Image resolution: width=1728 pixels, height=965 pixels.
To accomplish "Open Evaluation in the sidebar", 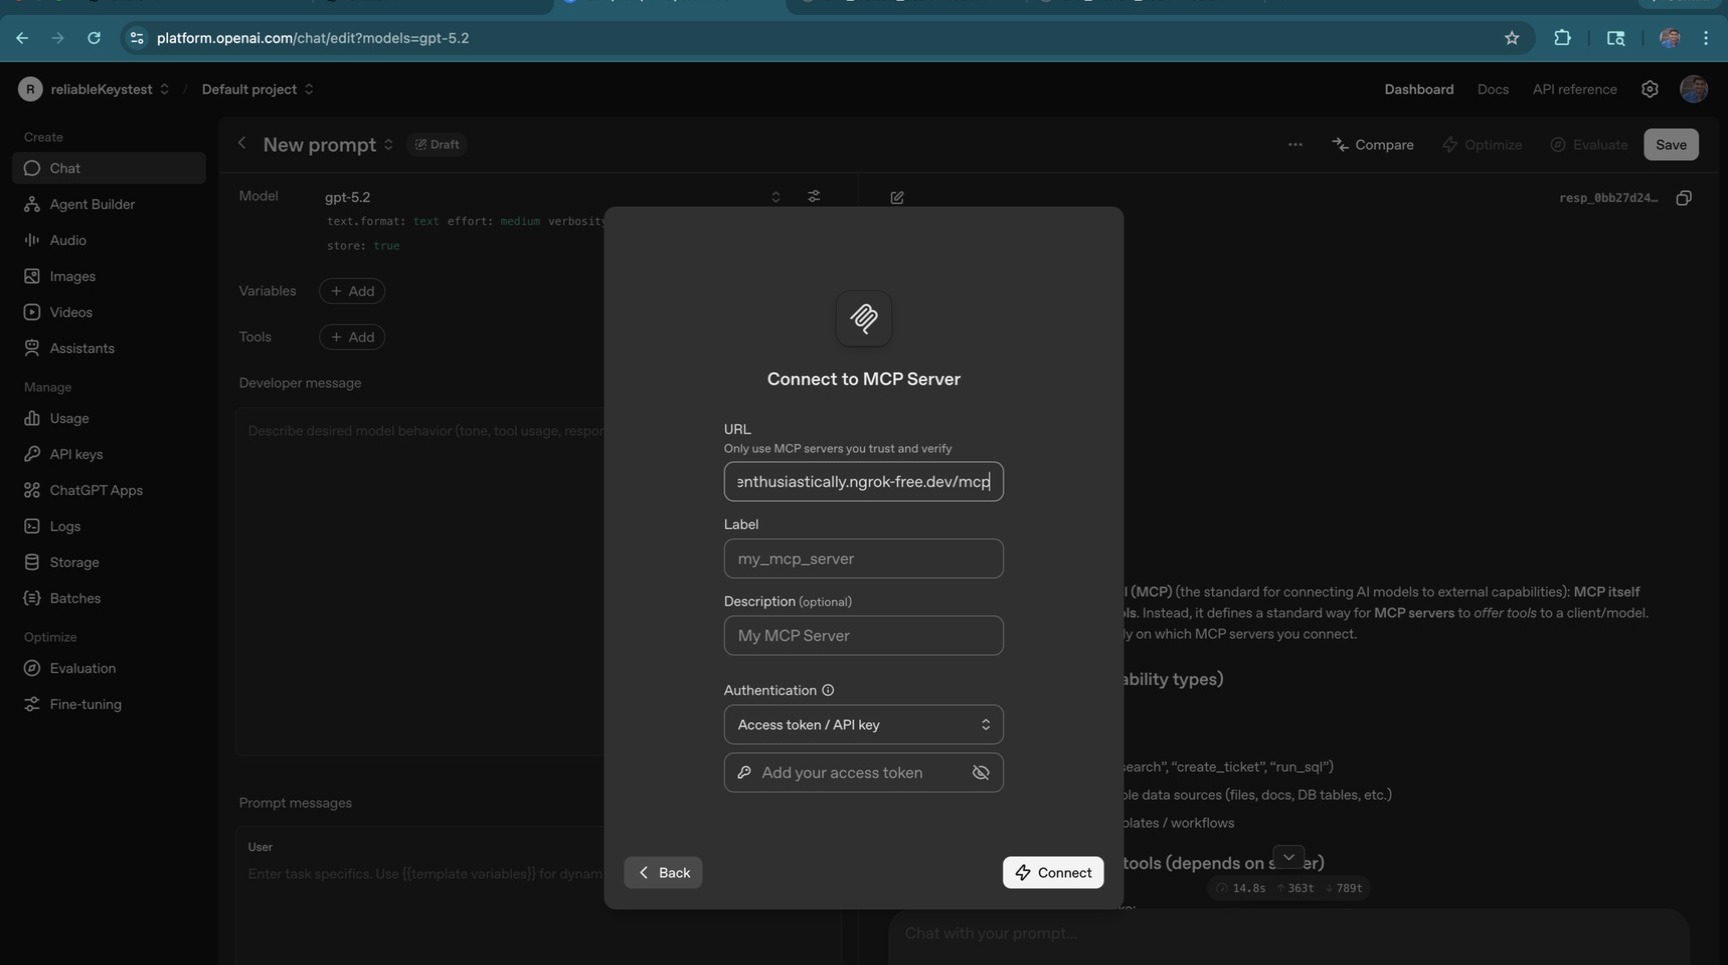I will 109,668.
